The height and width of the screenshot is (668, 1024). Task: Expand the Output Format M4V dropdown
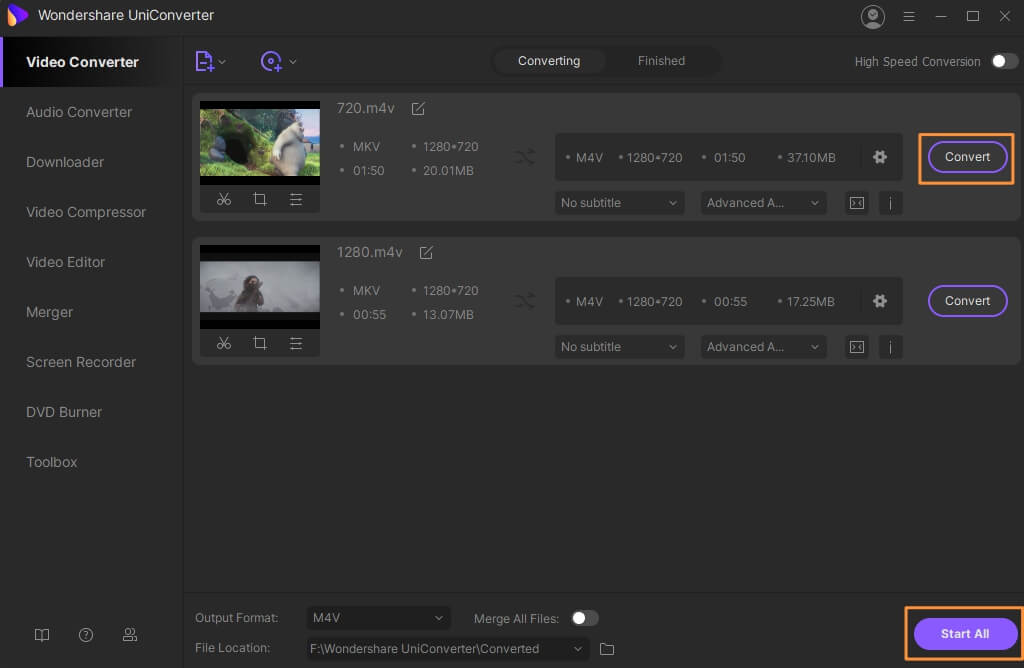[378, 618]
